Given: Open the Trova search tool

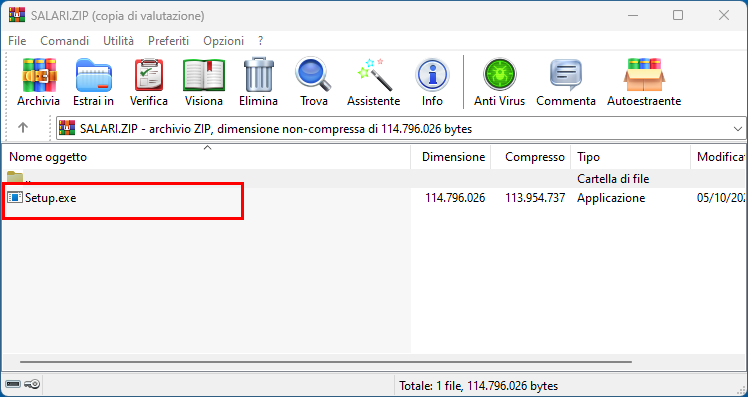Looking at the screenshot, I should tap(313, 82).
